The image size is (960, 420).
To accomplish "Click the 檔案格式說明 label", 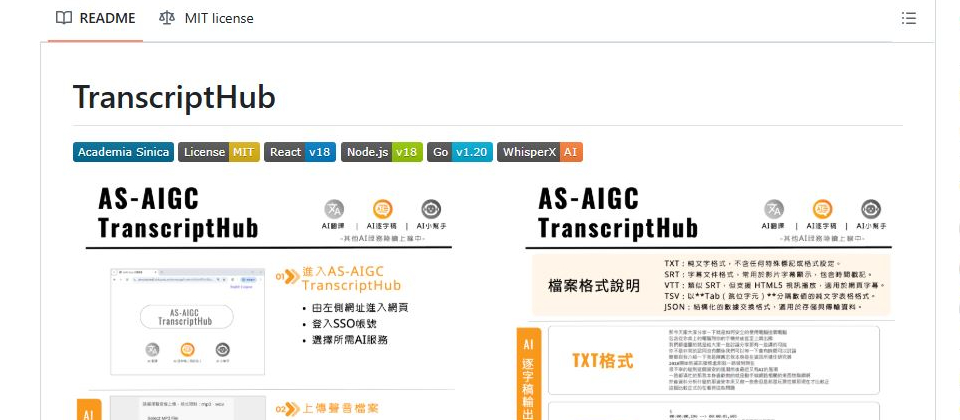I will pos(594,285).
